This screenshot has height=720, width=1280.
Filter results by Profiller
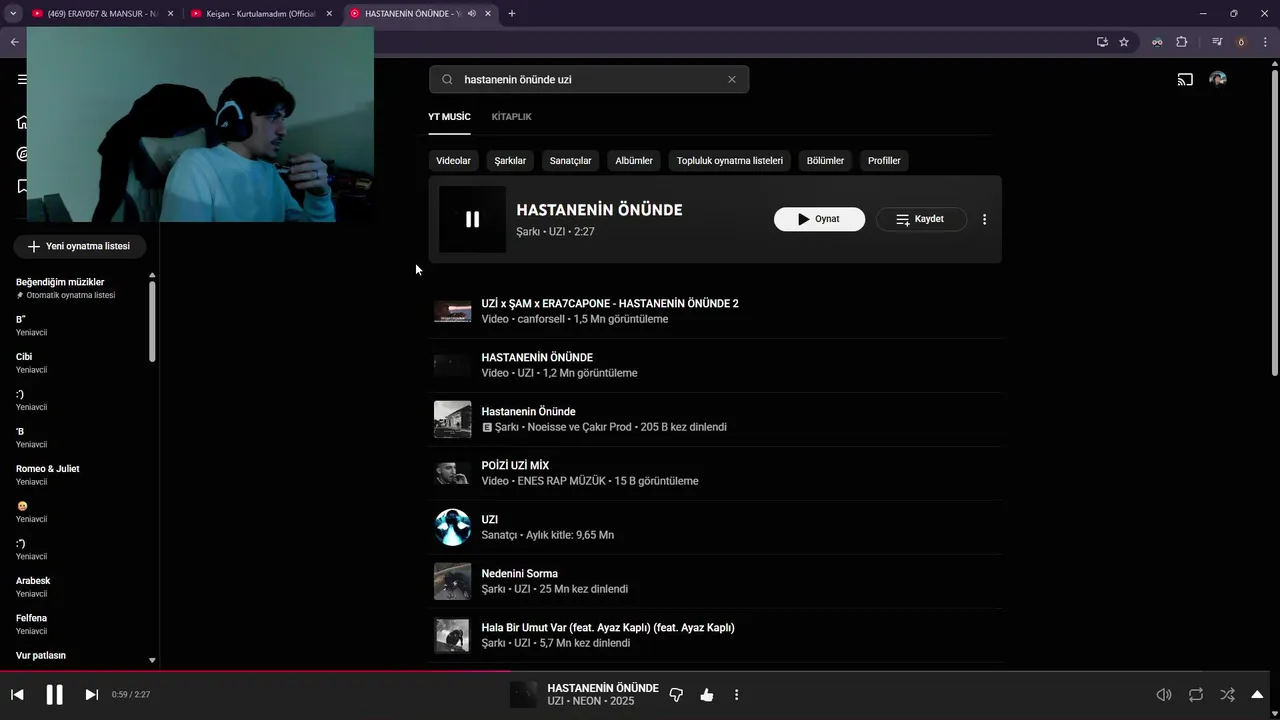(884, 160)
